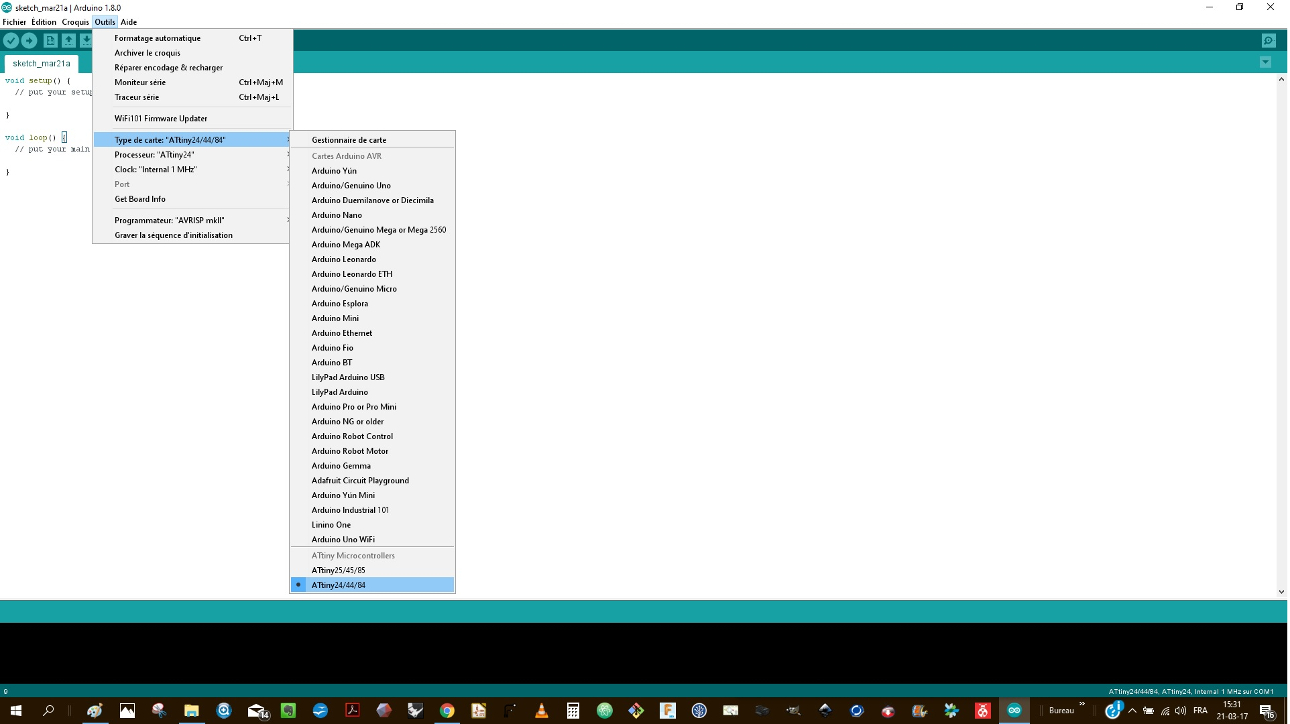Click the taskbar search magnifier icon
This screenshot has width=1290, height=724.
[48, 710]
